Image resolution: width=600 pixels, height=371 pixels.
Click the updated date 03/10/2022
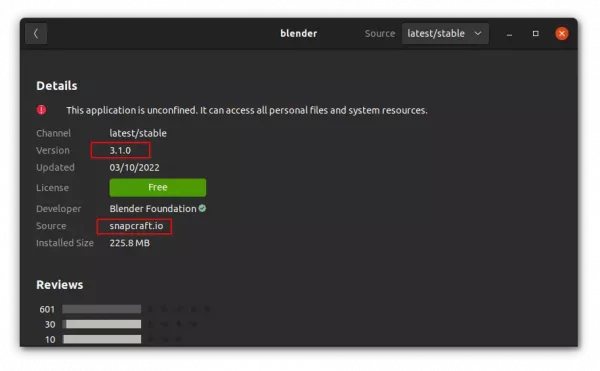pyautogui.click(x=134, y=168)
